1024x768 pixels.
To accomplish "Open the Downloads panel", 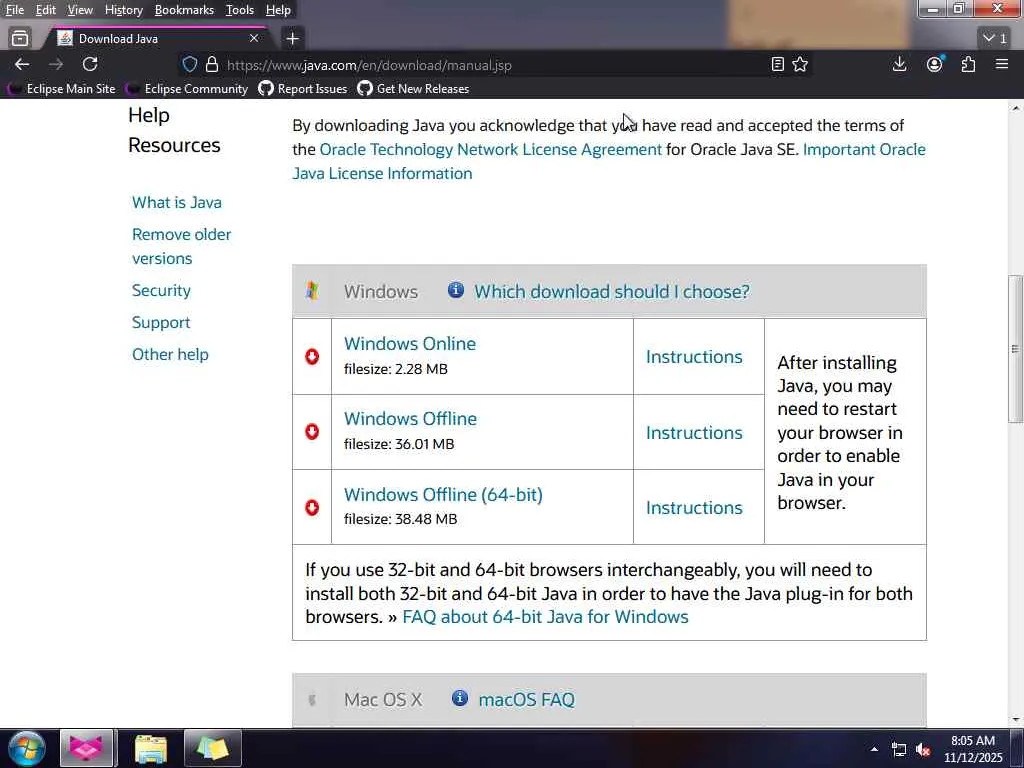I will (x=899, y=64).
